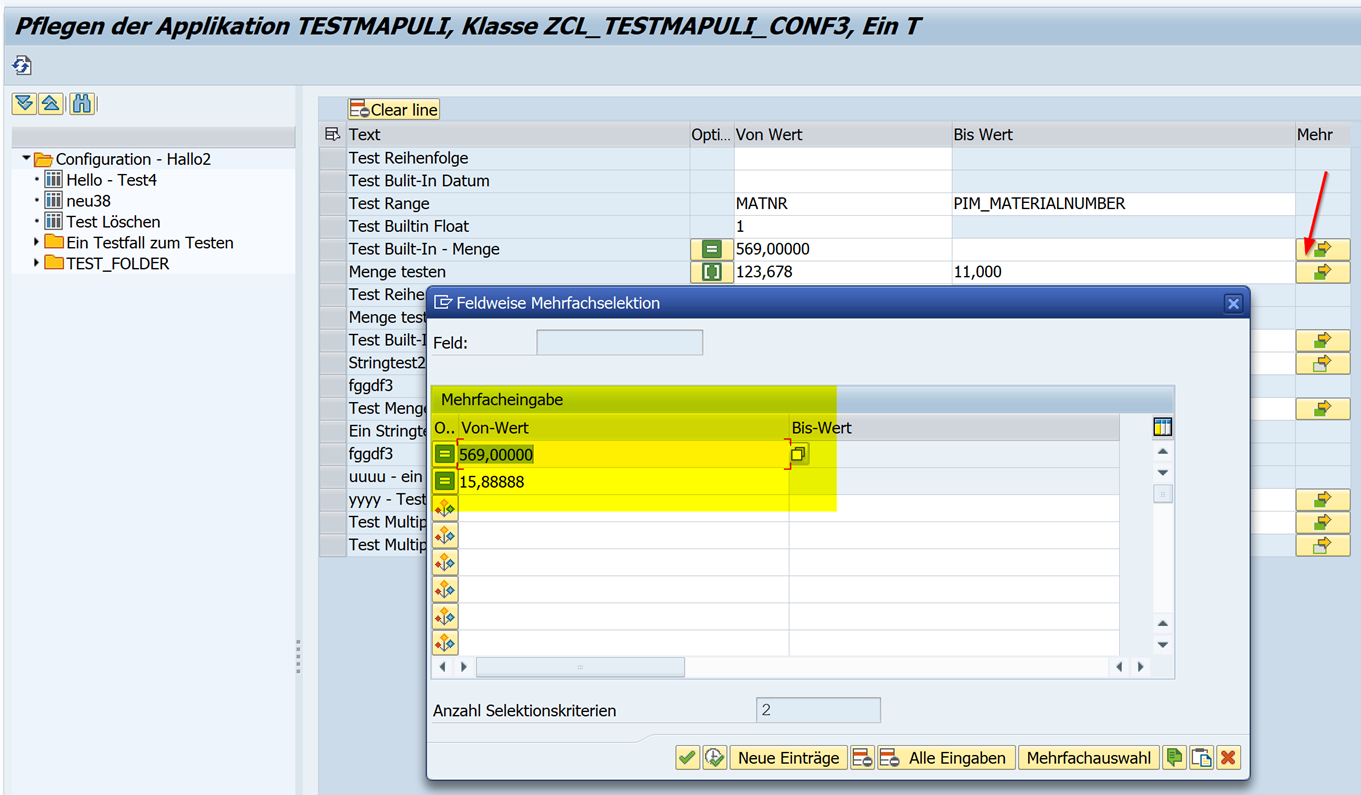The width and height of the screenshot is (1361, 795).
Task: Select the Hello - Test4 tree entry
Action: pos(111,180)
